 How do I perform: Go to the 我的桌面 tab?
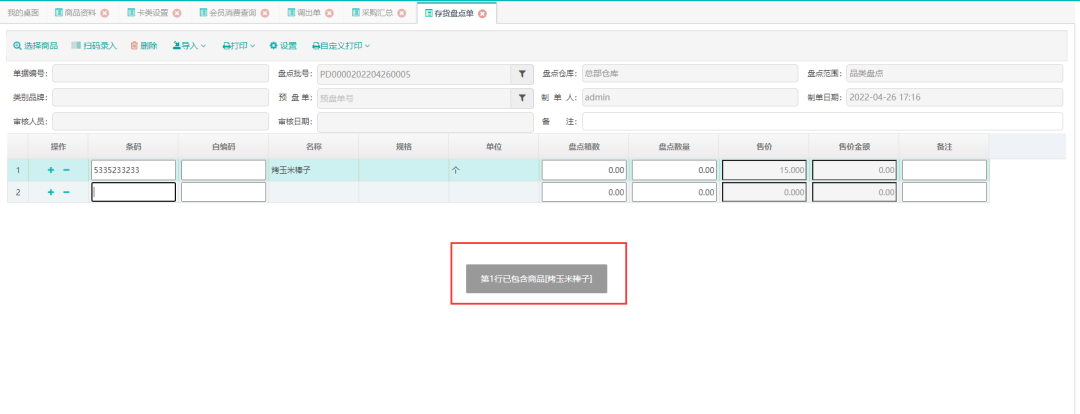tap(21, 13)
